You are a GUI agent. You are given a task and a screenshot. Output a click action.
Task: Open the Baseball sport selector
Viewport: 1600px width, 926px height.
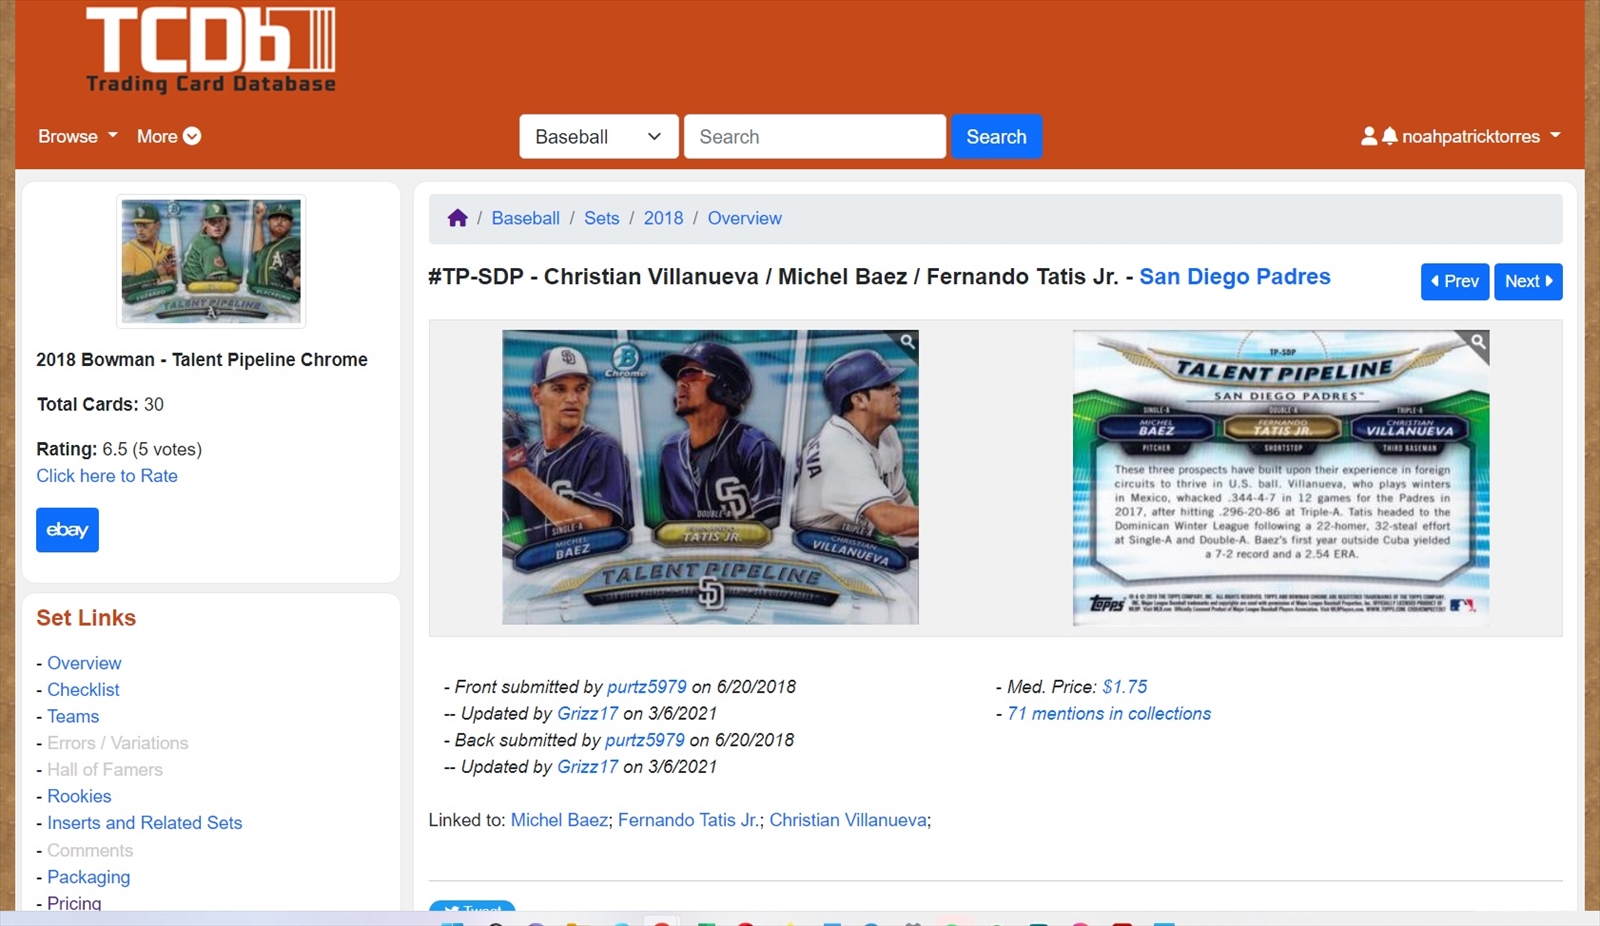point(598,137)
